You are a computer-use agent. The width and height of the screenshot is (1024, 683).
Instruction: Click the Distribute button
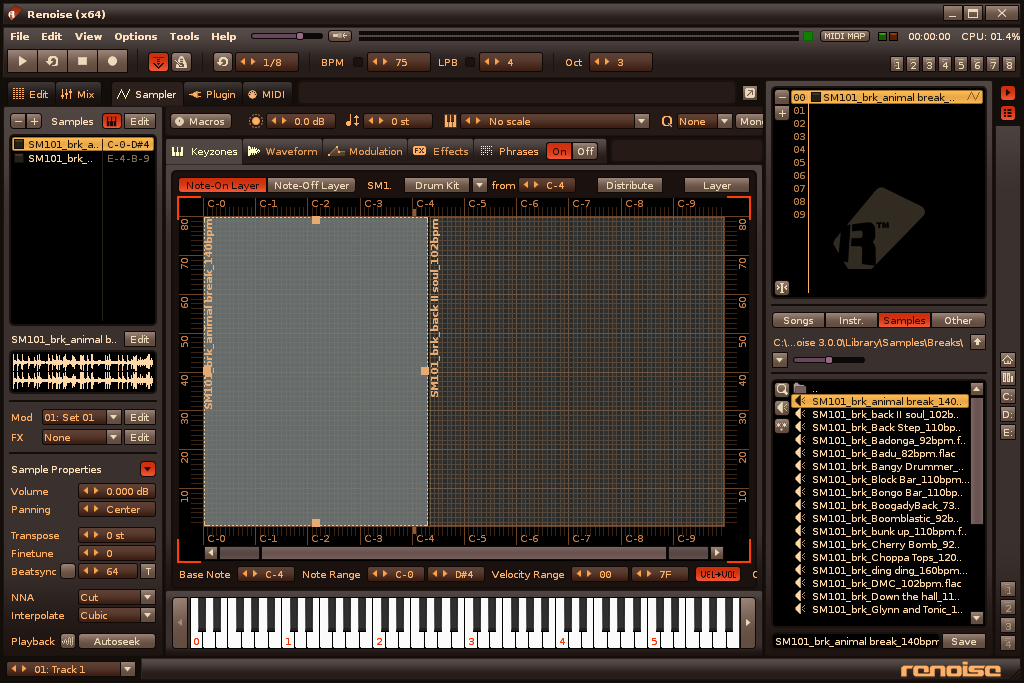630,185
